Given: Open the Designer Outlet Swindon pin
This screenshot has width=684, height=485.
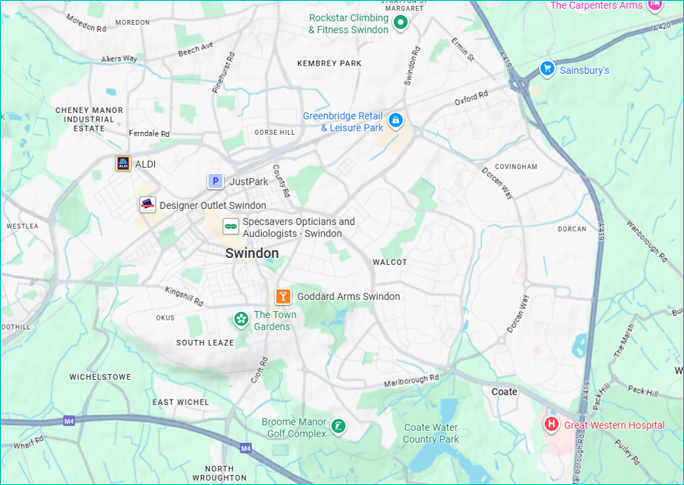Looking at the screenshot, I should [147, 204].
